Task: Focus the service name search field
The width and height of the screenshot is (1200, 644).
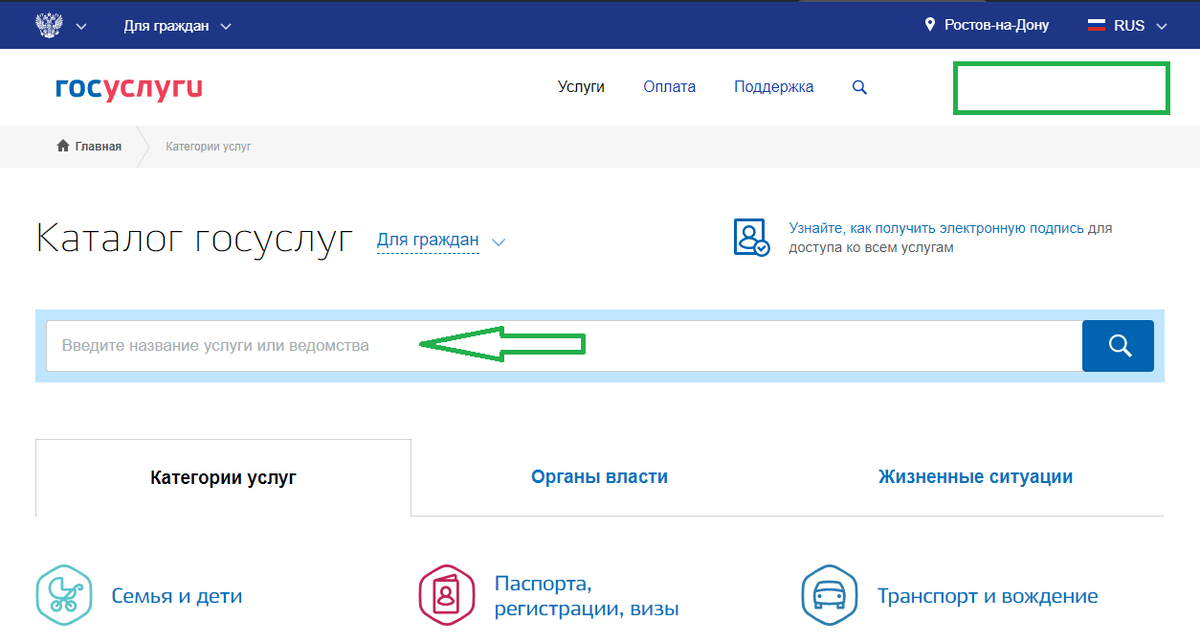Action: click(x=564, y=346)
